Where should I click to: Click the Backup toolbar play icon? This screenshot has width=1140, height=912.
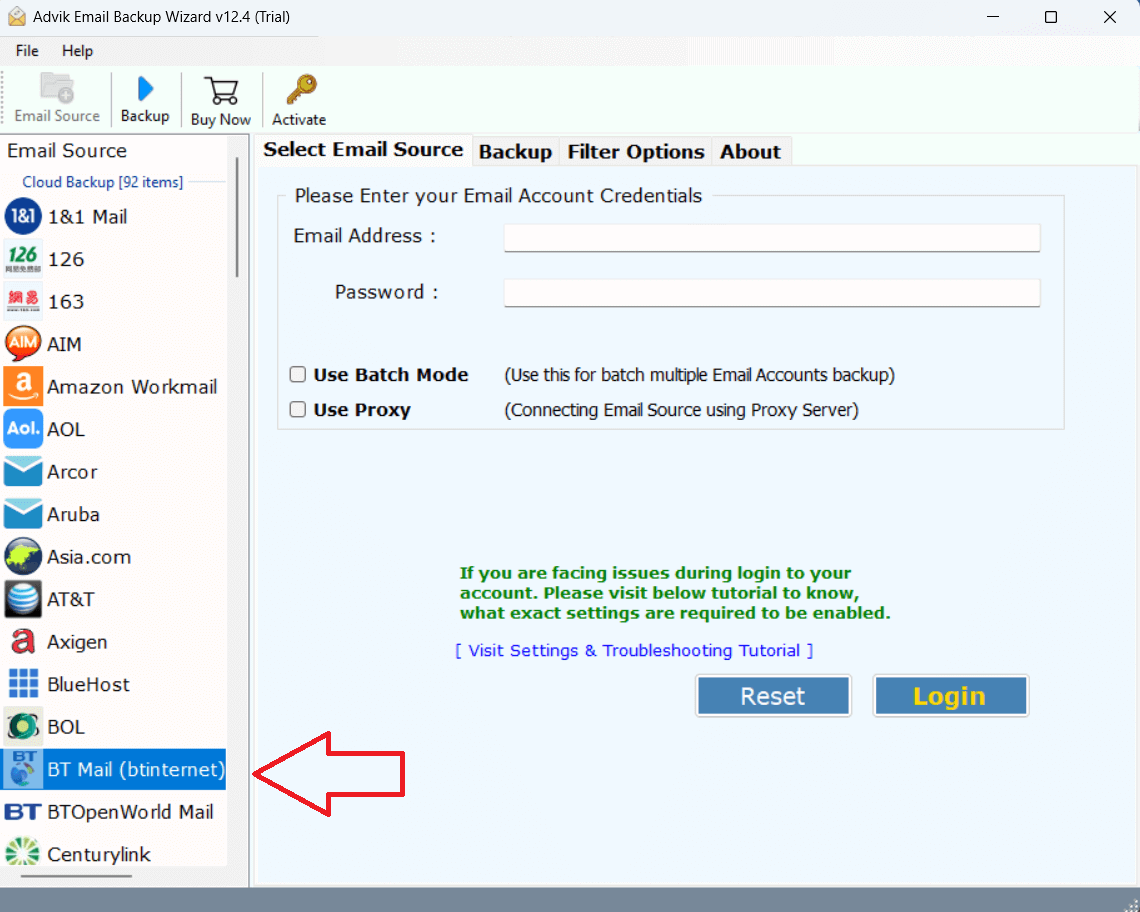pos(145,89)
